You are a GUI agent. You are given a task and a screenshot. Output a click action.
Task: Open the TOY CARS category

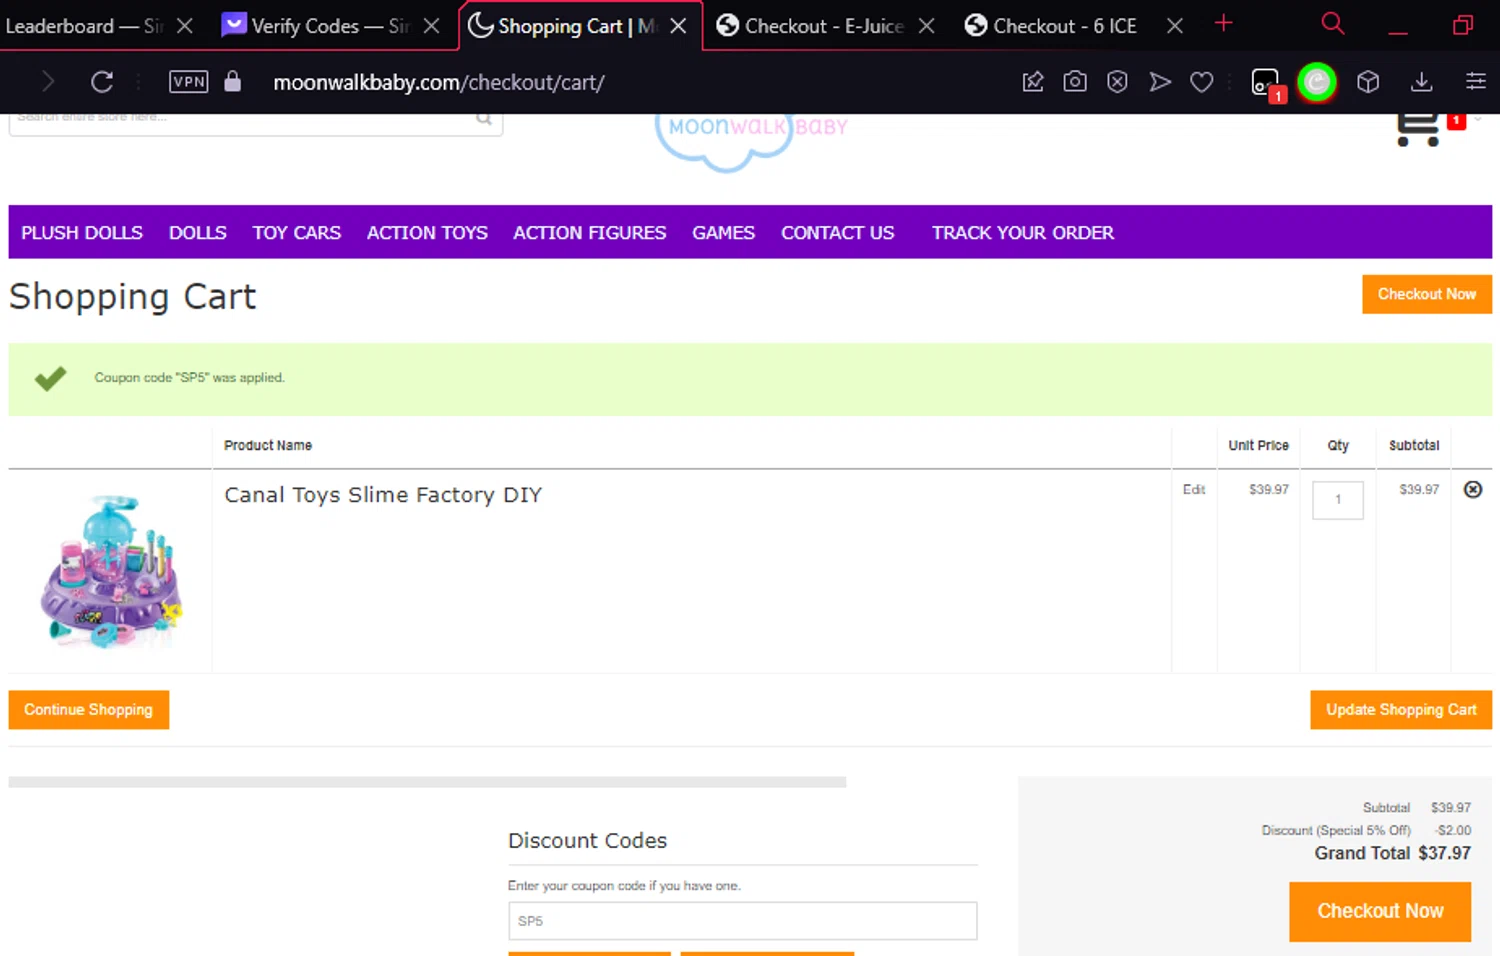(296, 232)
